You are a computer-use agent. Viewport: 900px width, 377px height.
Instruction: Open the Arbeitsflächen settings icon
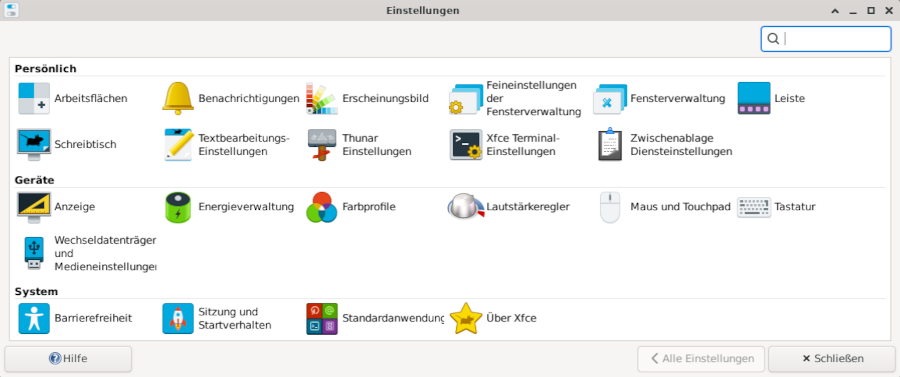point(34,99)
